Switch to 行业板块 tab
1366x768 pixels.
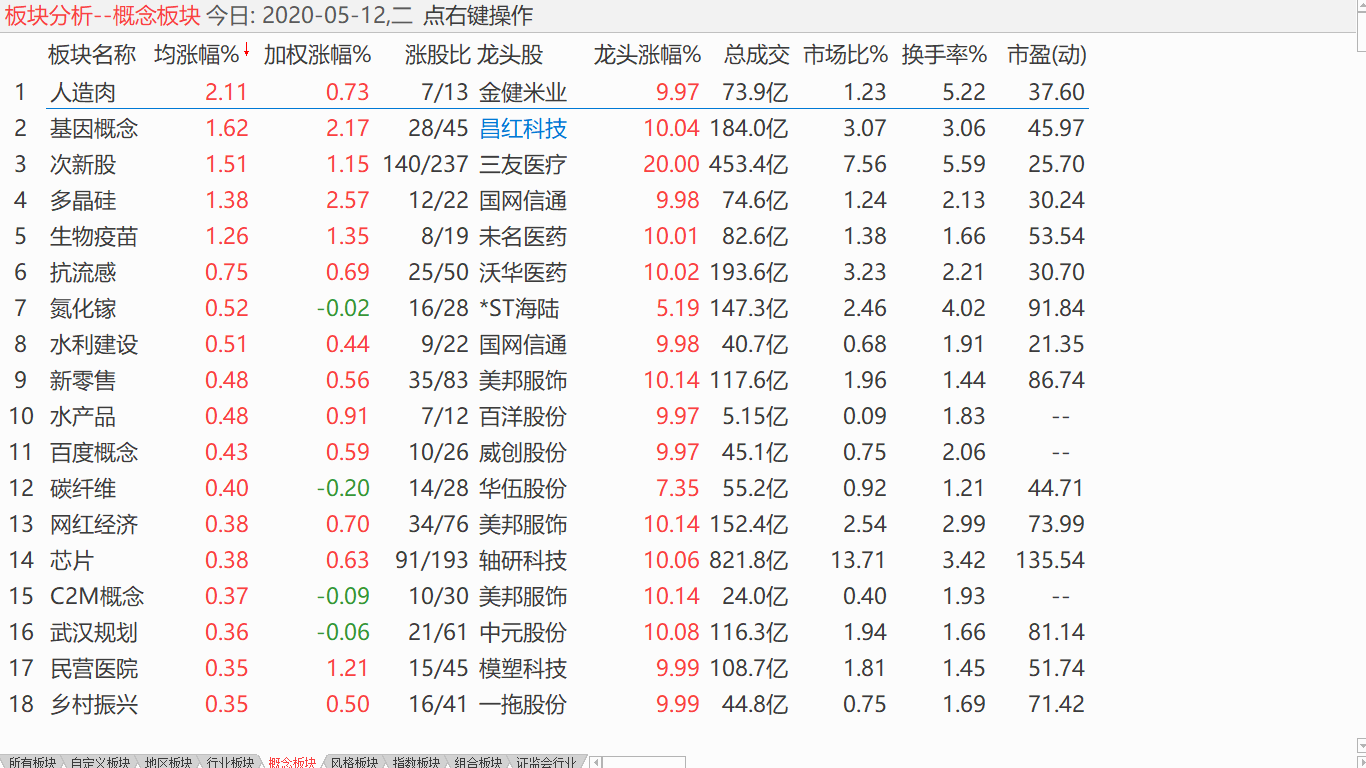tap(230, 762)
